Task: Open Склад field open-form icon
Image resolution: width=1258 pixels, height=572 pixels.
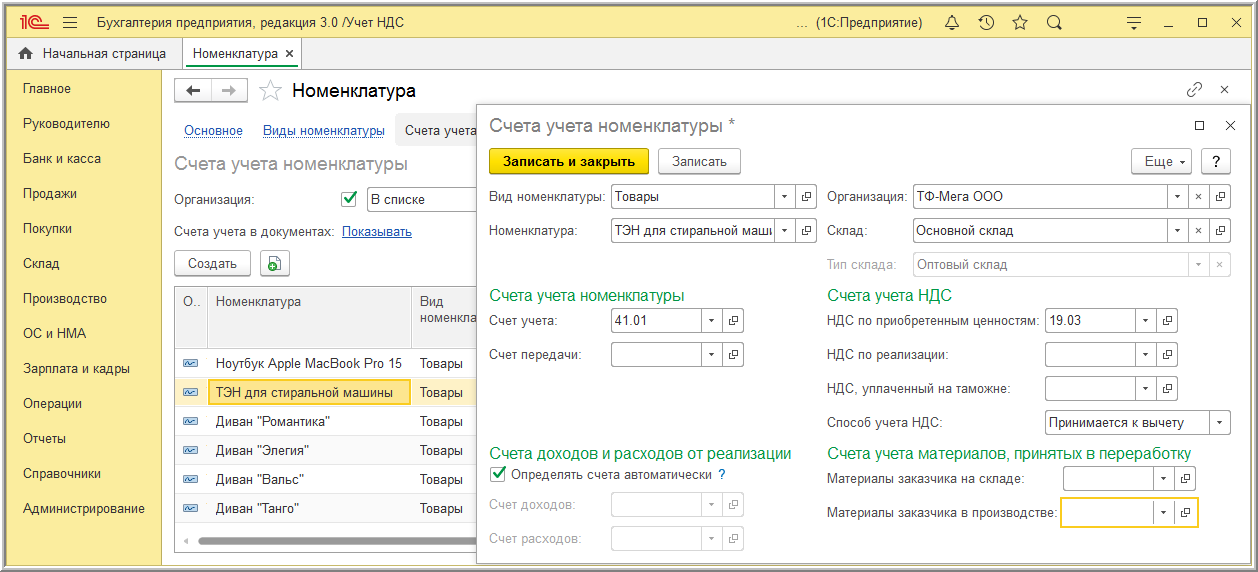Action: [x=1219, y=230]
